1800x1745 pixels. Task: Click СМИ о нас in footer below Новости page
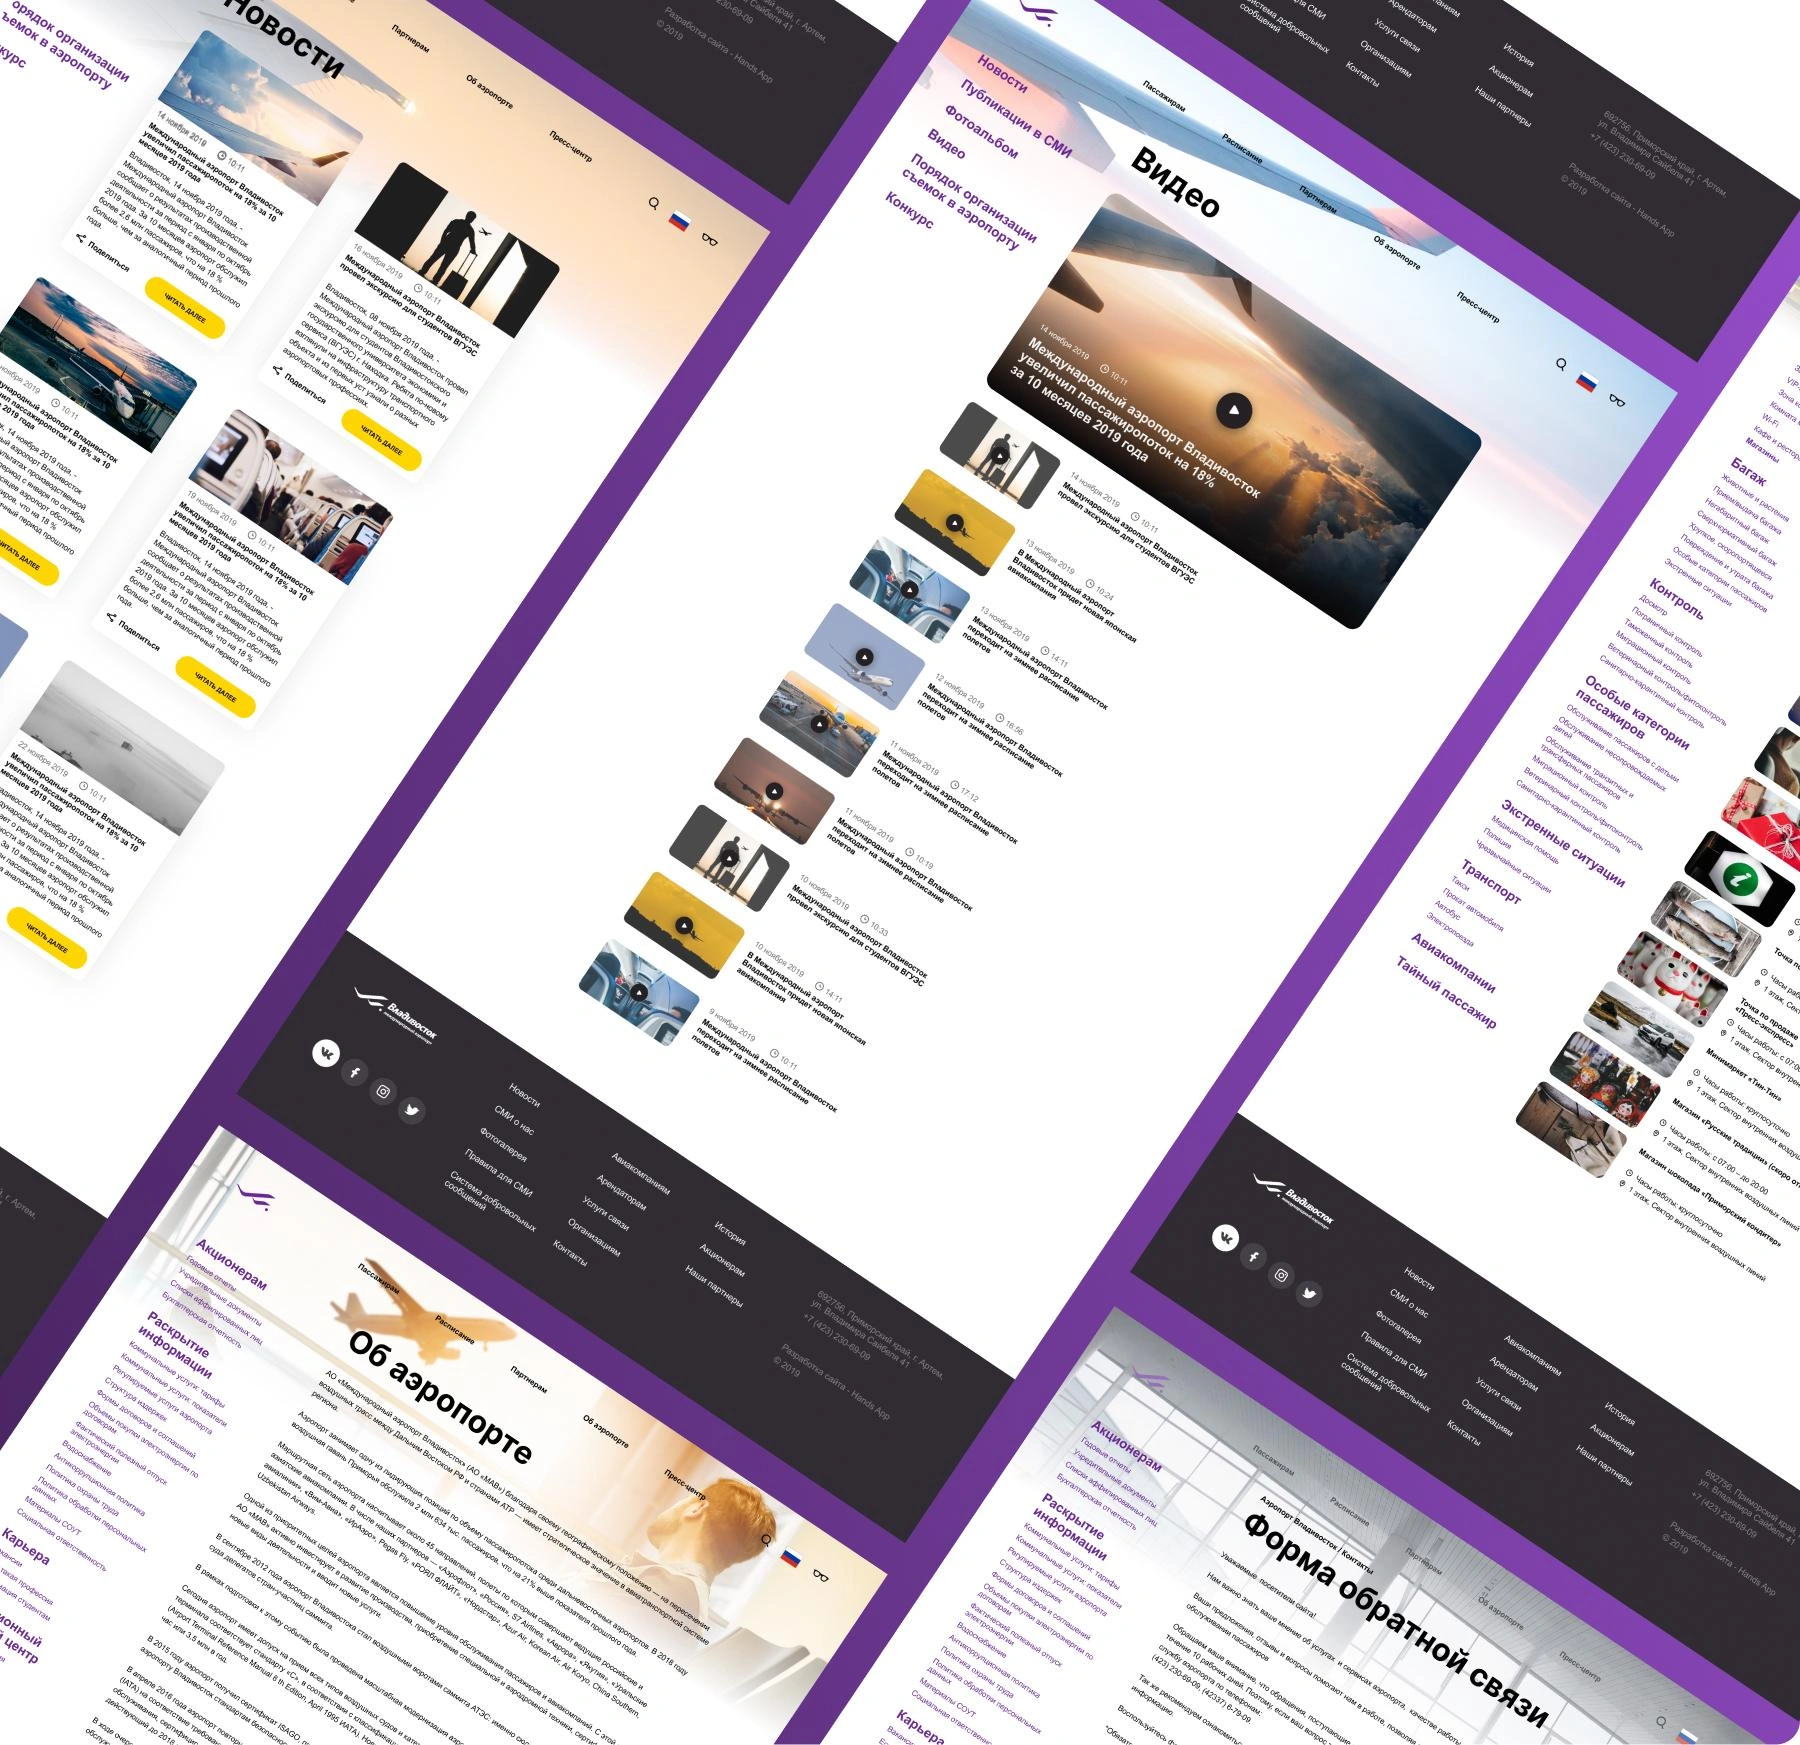(514, 1120)
